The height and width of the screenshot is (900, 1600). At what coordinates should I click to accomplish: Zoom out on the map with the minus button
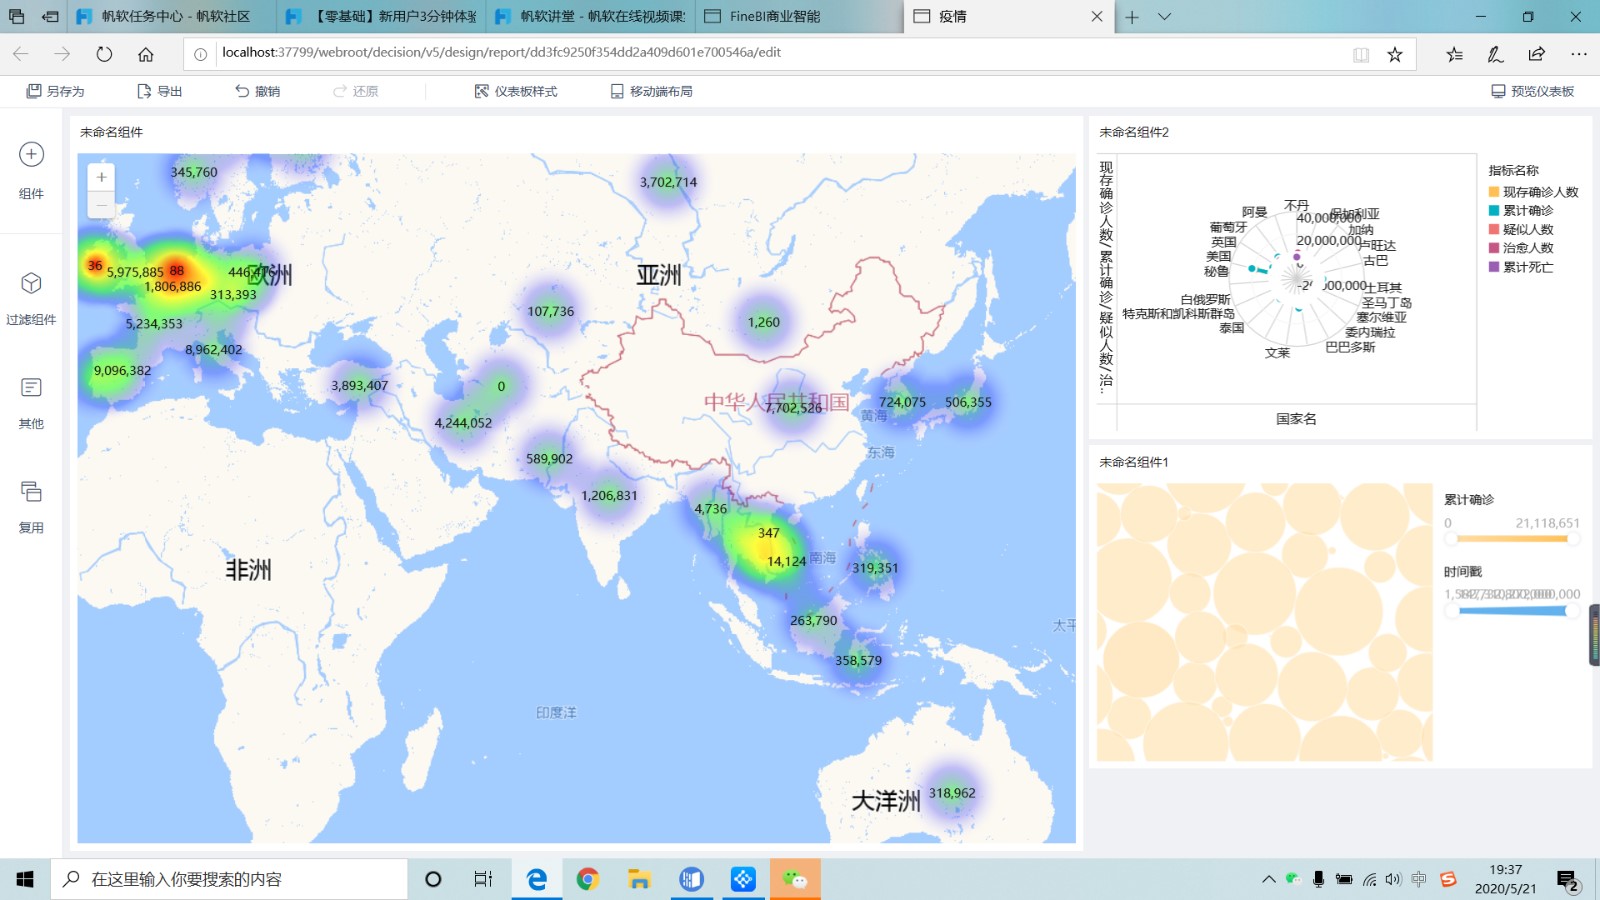click(101, 205)
